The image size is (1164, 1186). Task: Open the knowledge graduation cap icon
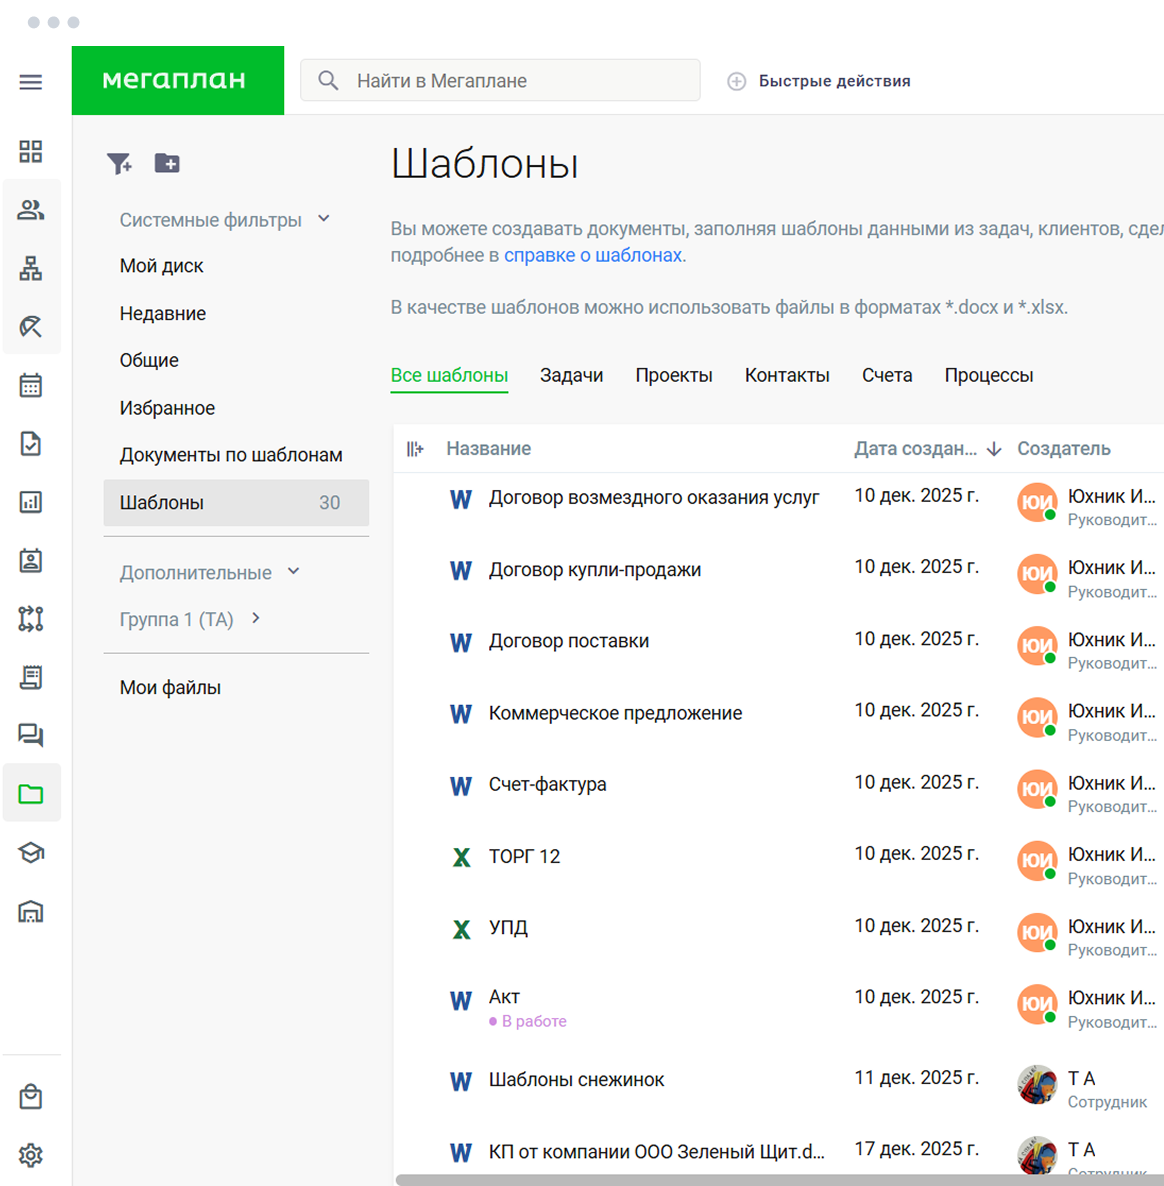[x=30, y=852]
